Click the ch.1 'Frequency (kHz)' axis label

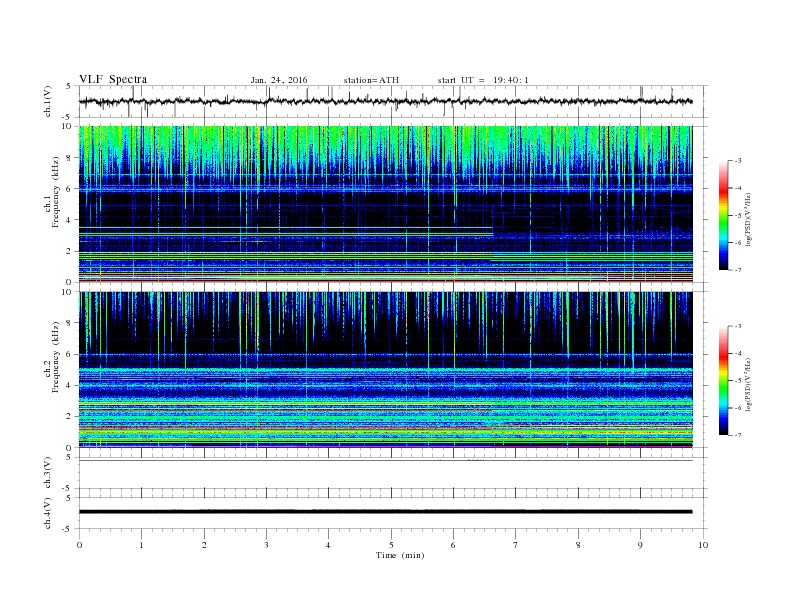56,192
